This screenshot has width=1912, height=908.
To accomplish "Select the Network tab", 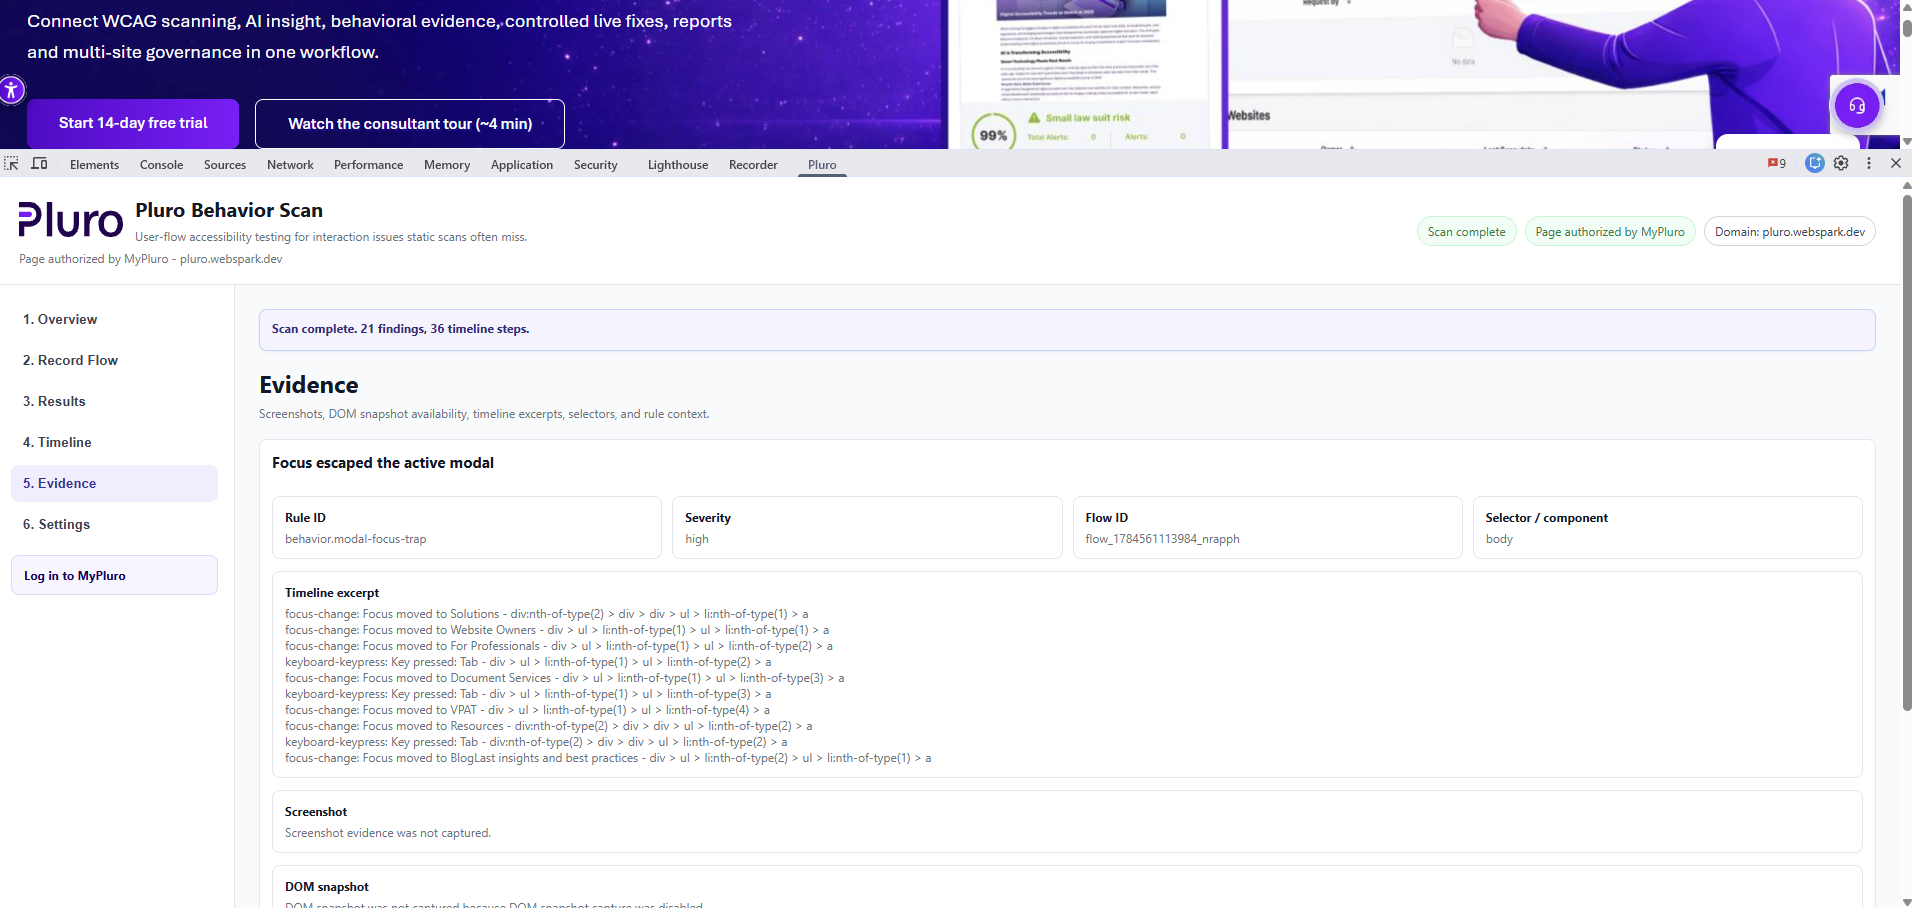I will click(x=290, y=165).
